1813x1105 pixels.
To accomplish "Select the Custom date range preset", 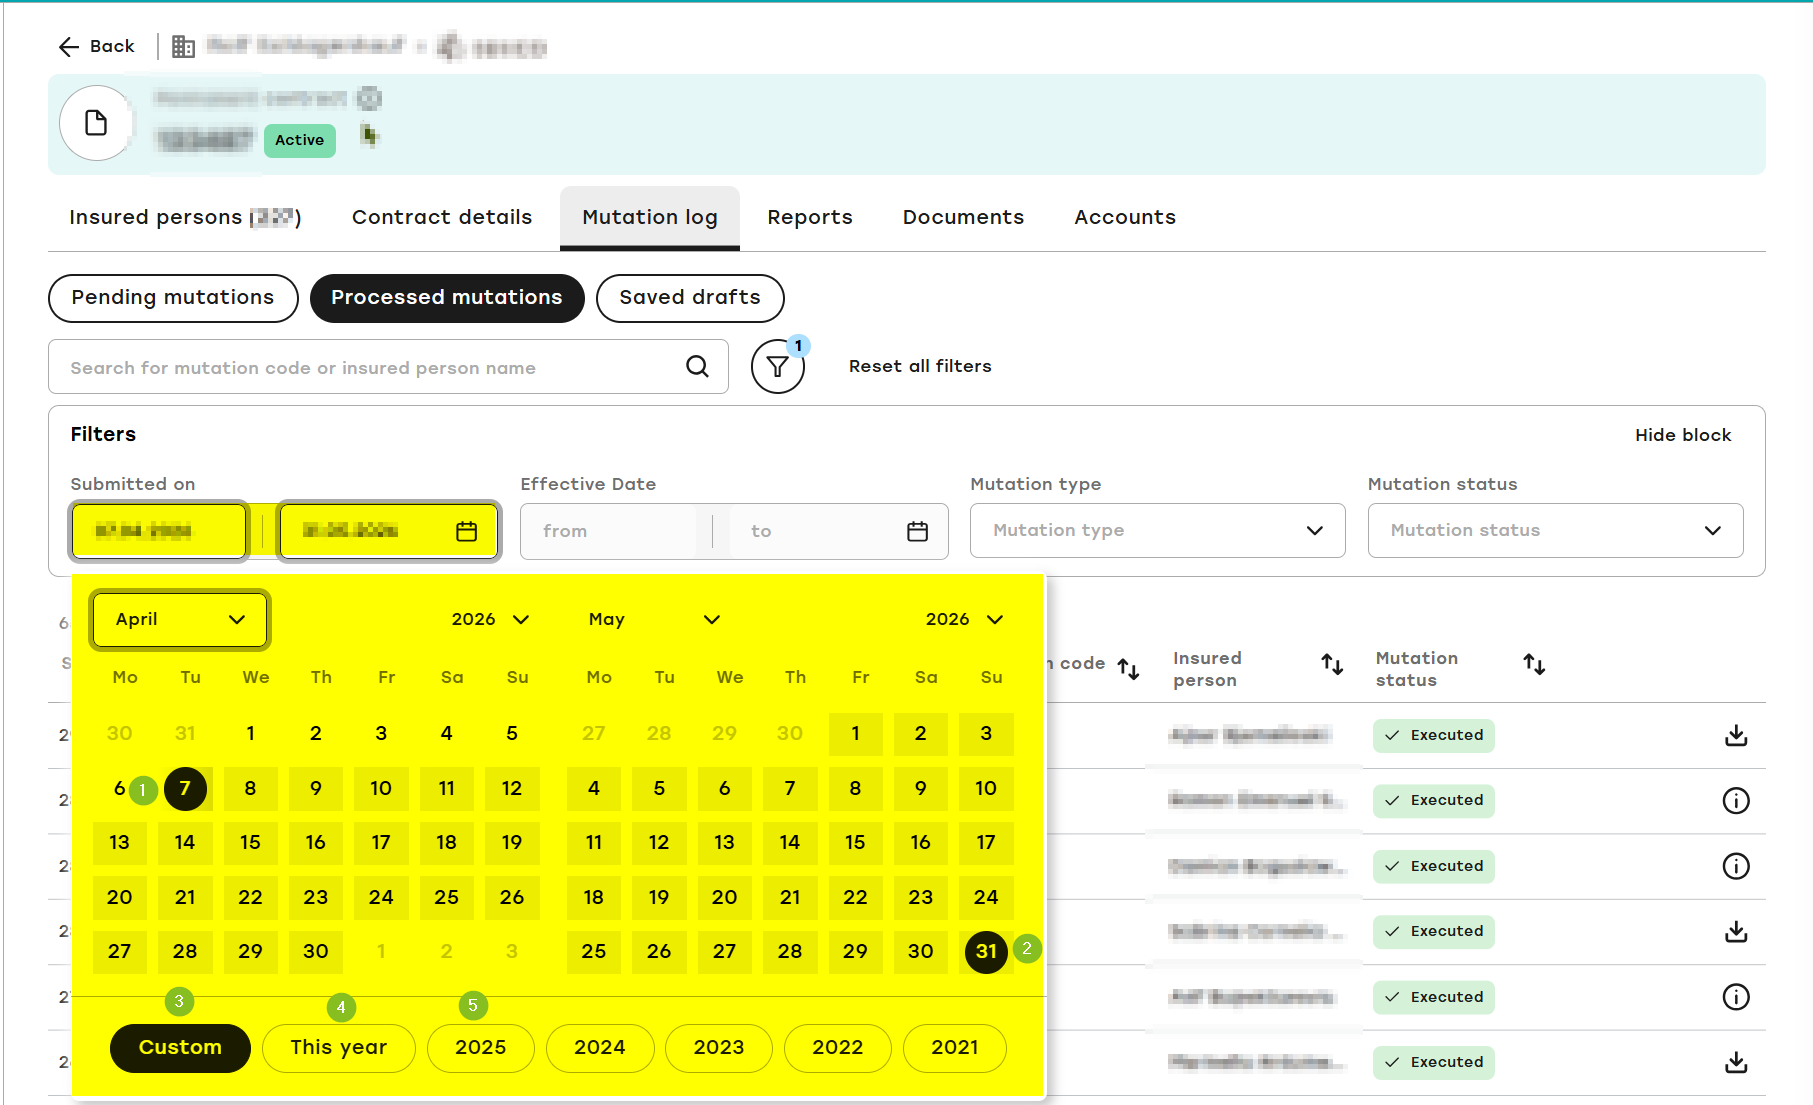I will pos(180,1048).
